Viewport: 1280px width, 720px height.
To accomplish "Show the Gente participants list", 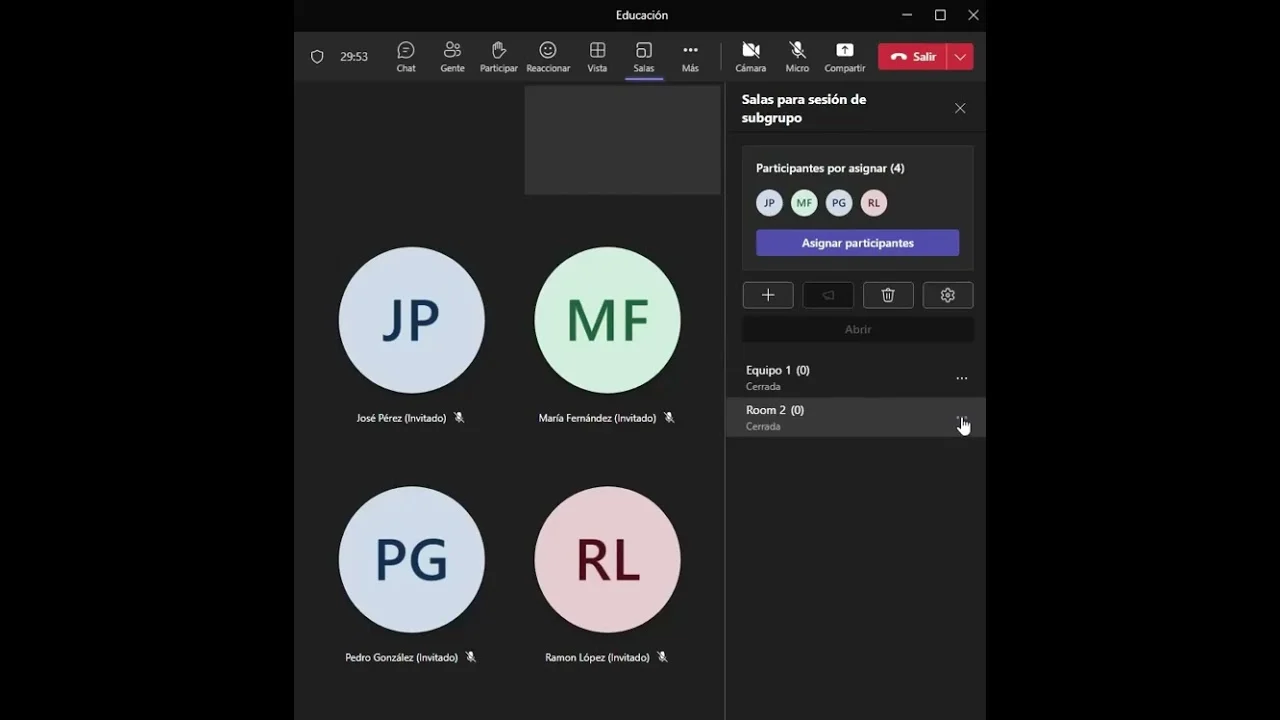I will [452, 57].
